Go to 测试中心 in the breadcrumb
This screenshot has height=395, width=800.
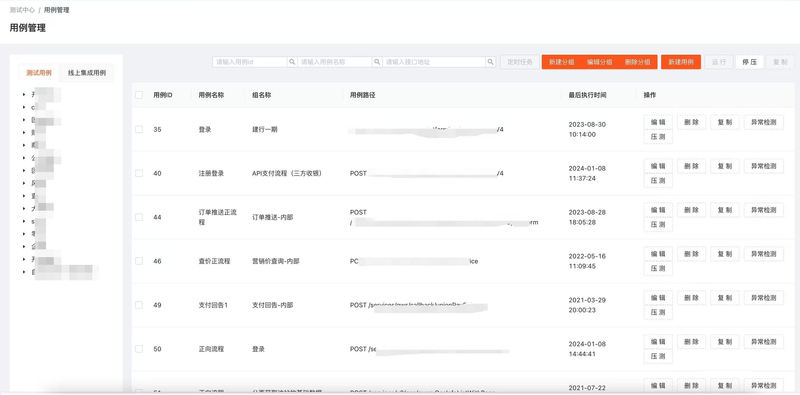(22, 10)
